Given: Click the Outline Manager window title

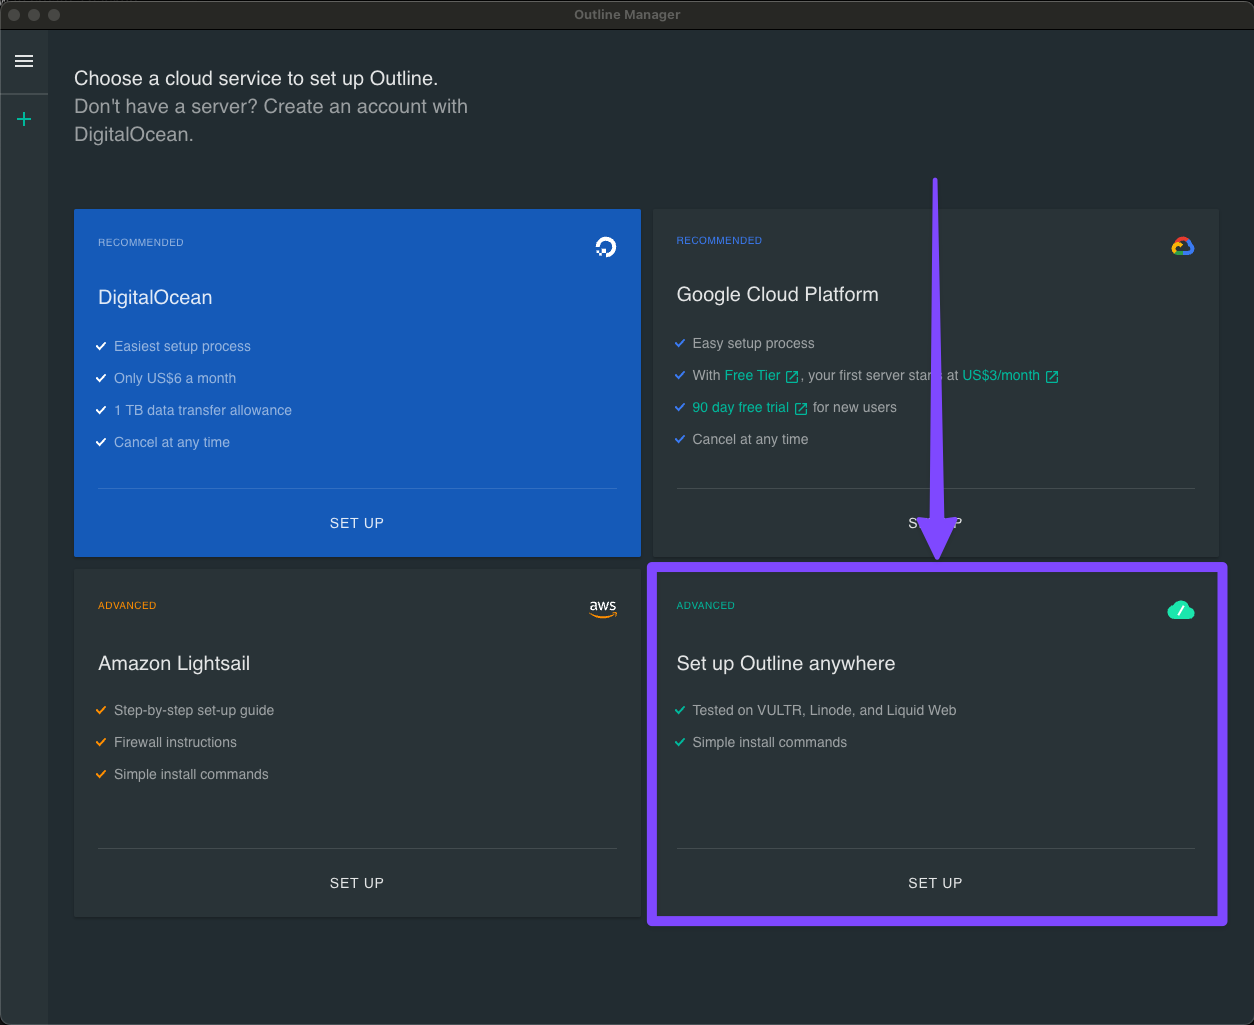Looking at the screenshot, I should tap(627, 15).
